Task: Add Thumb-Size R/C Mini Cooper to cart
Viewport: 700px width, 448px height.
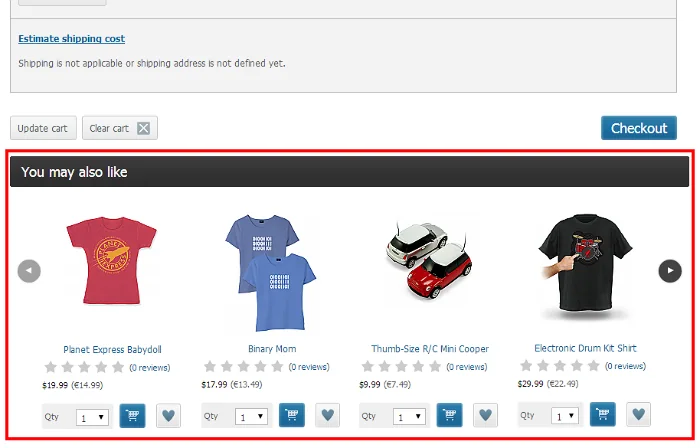Action: [450, 415]
